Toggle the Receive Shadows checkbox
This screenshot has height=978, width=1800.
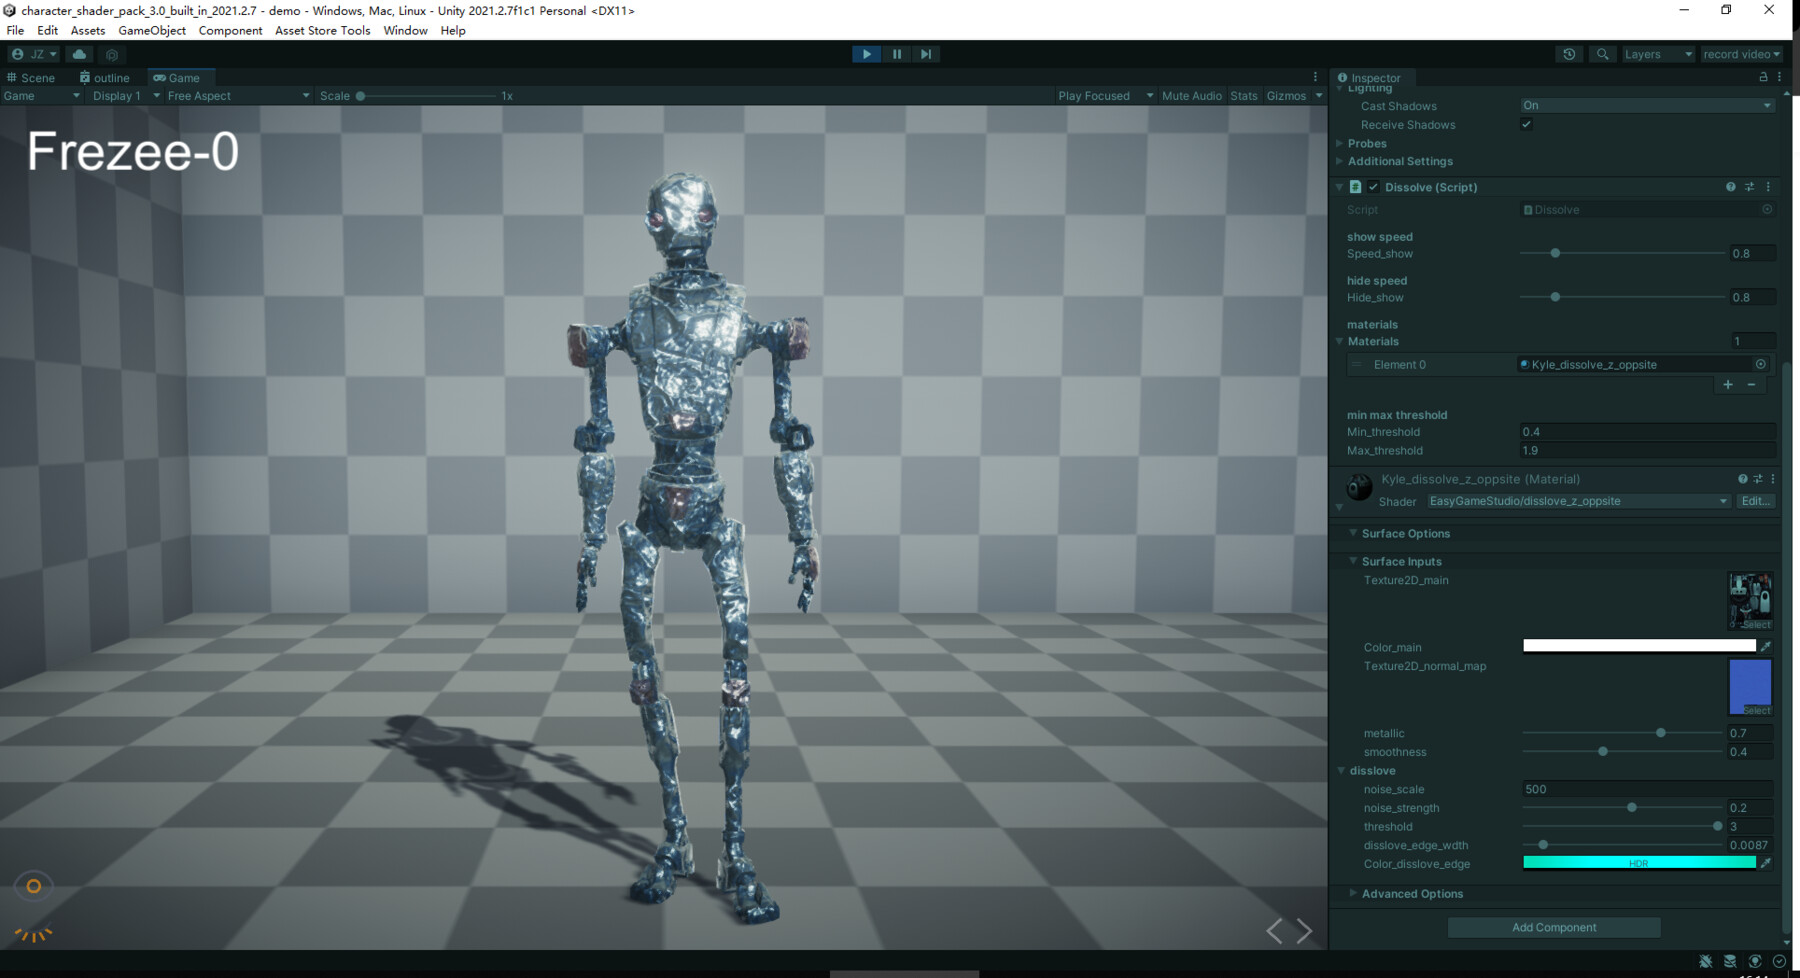tap(1526, 124)
